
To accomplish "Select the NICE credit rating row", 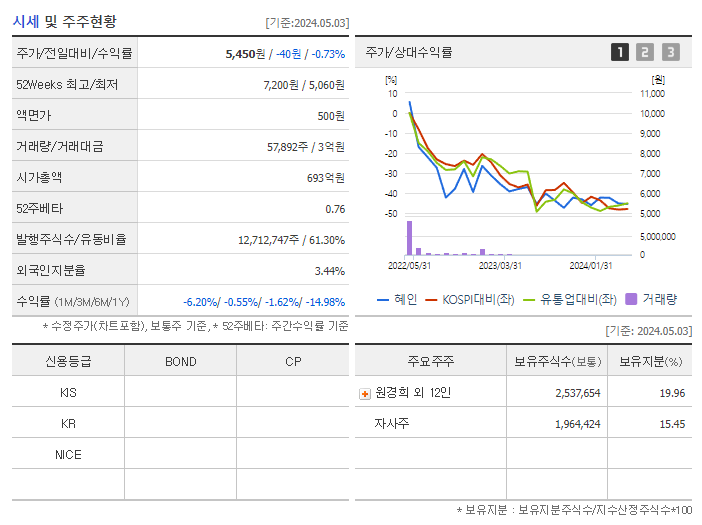I will pyautogui.click(x=180, y=454).
